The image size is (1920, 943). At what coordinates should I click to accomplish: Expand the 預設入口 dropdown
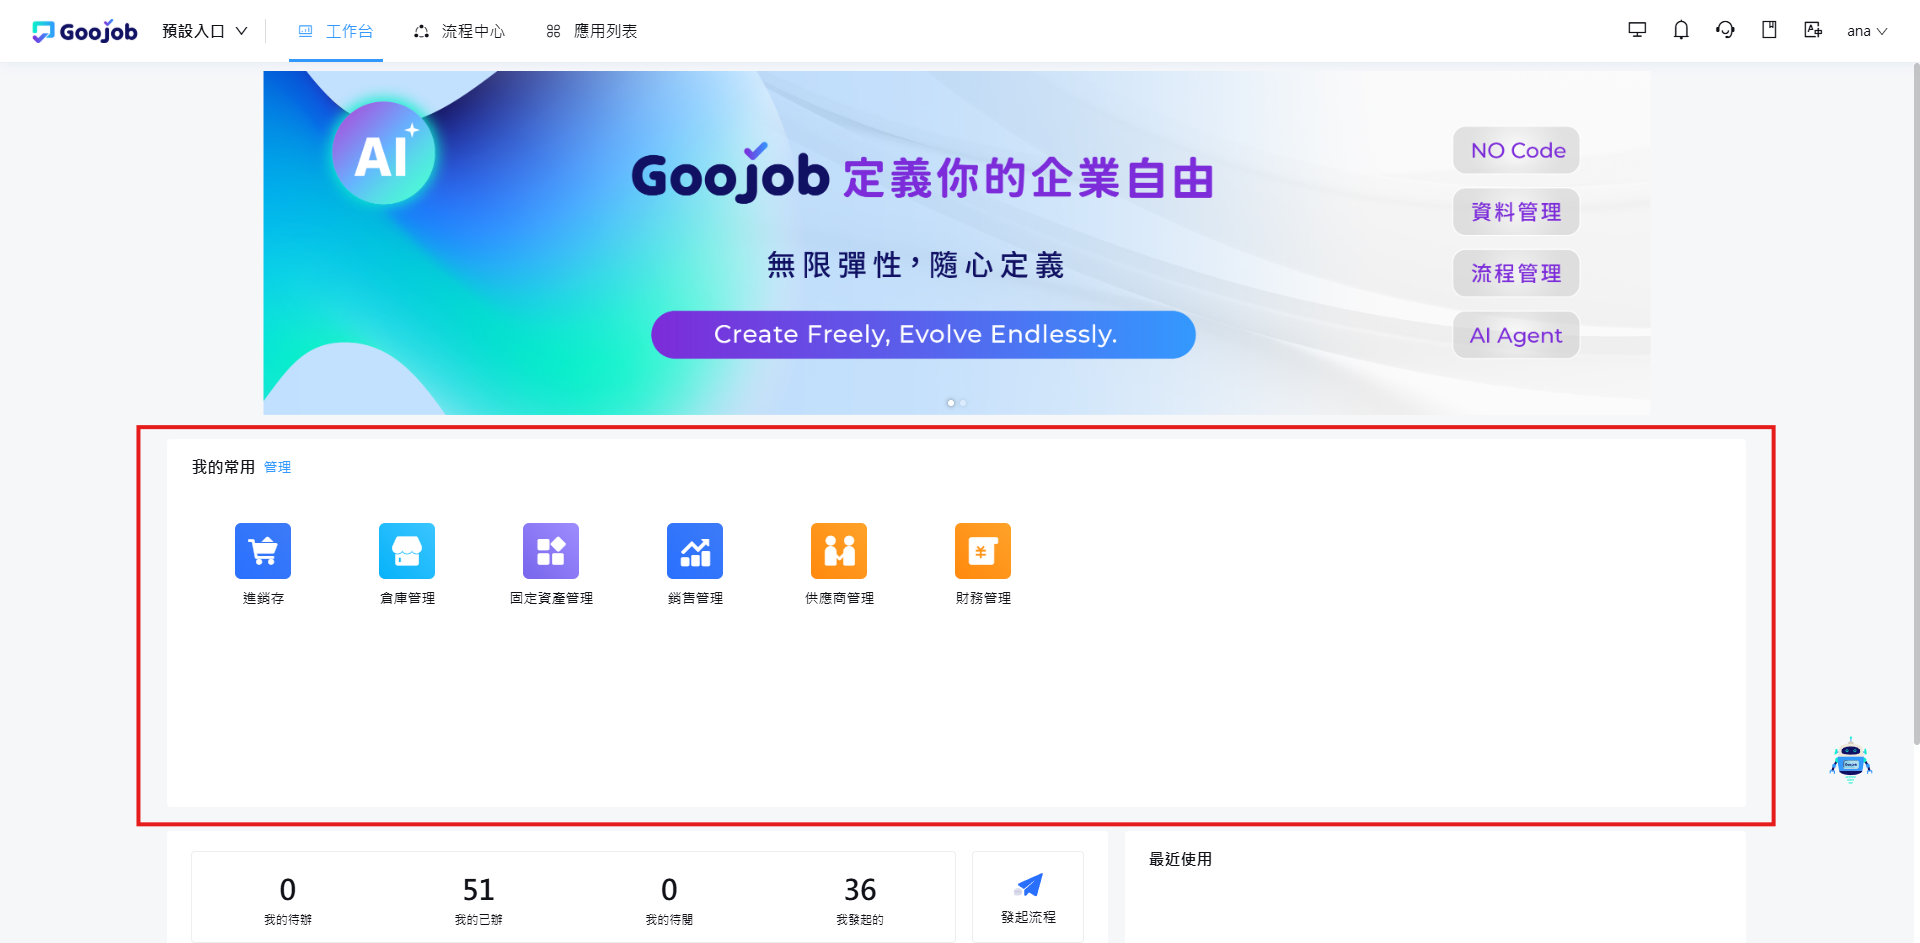tap(205, 31)
